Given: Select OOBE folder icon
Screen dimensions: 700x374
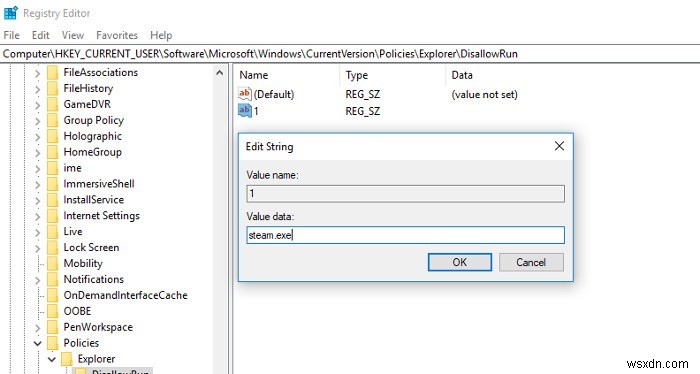Looking at the screenshot, I should 53,311.
